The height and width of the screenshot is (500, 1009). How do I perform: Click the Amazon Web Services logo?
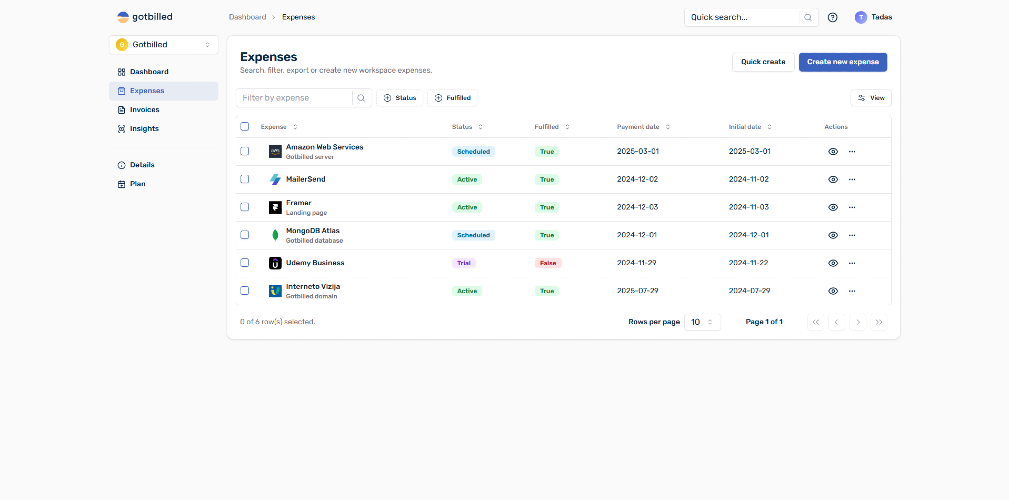(275, 152)
